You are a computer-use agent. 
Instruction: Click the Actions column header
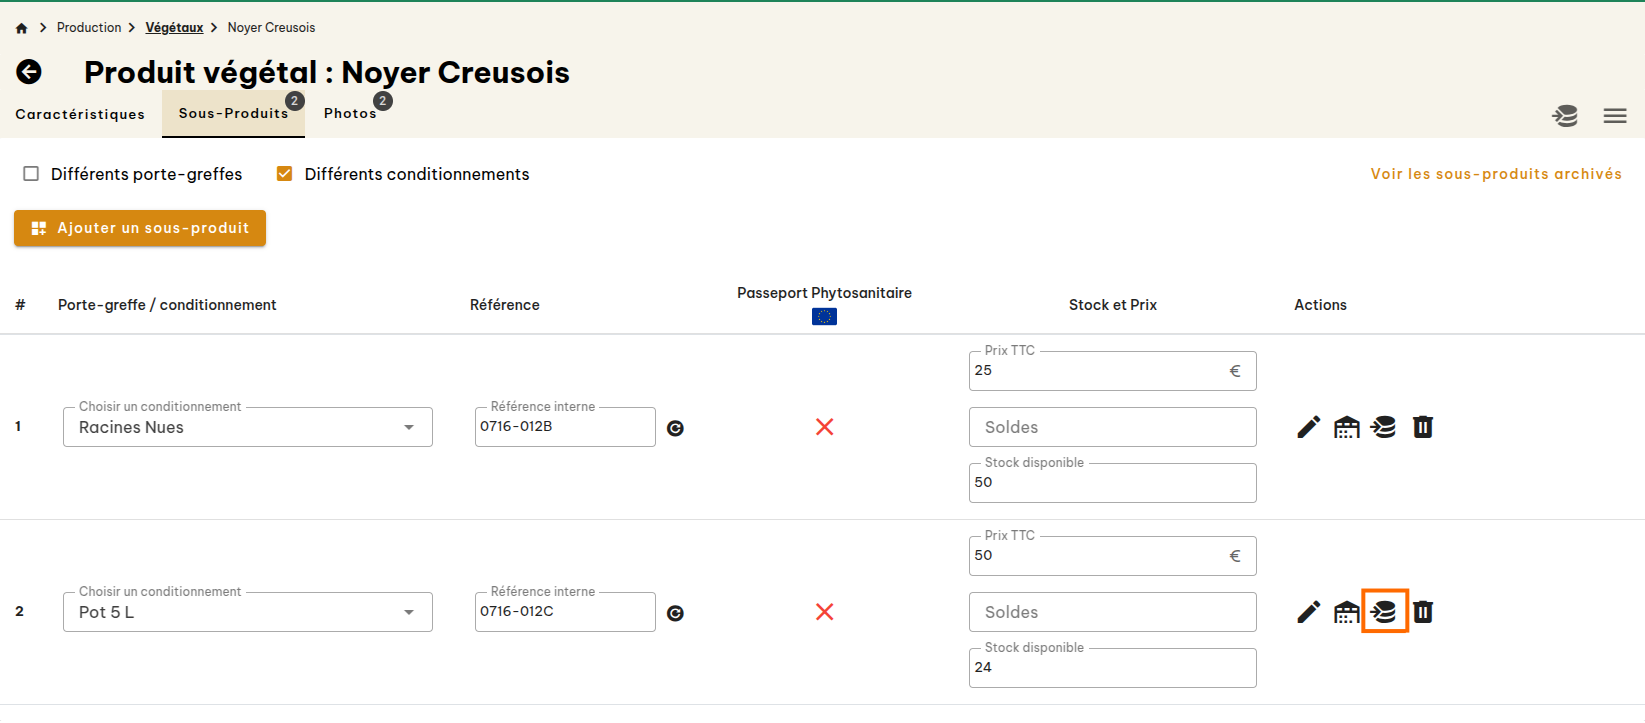1320,305
